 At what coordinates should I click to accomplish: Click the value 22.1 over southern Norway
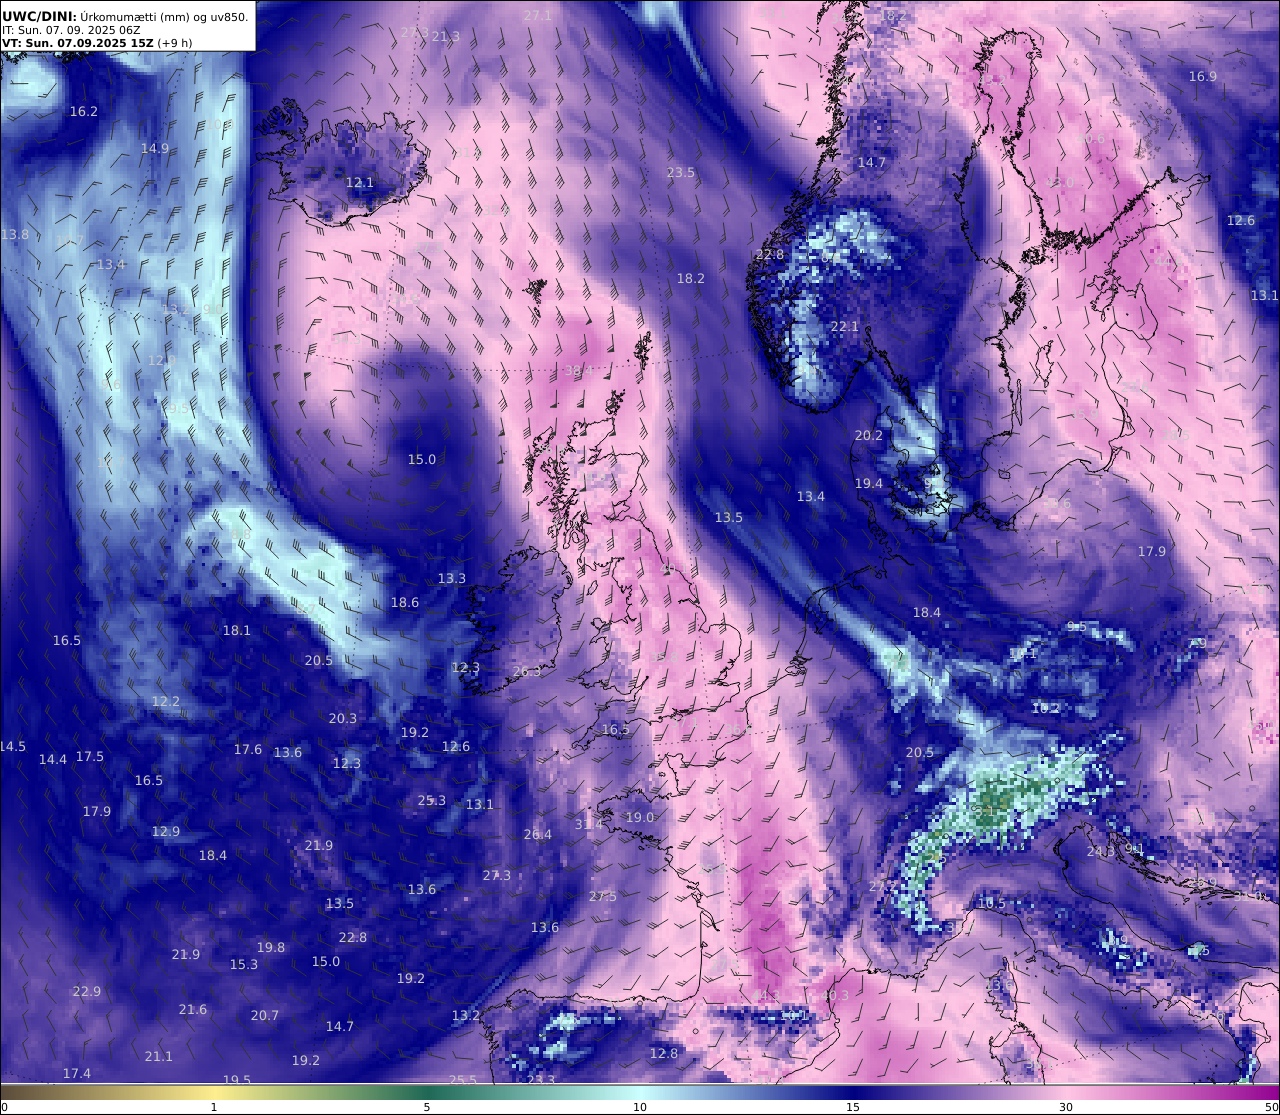(x=845, y=326)
